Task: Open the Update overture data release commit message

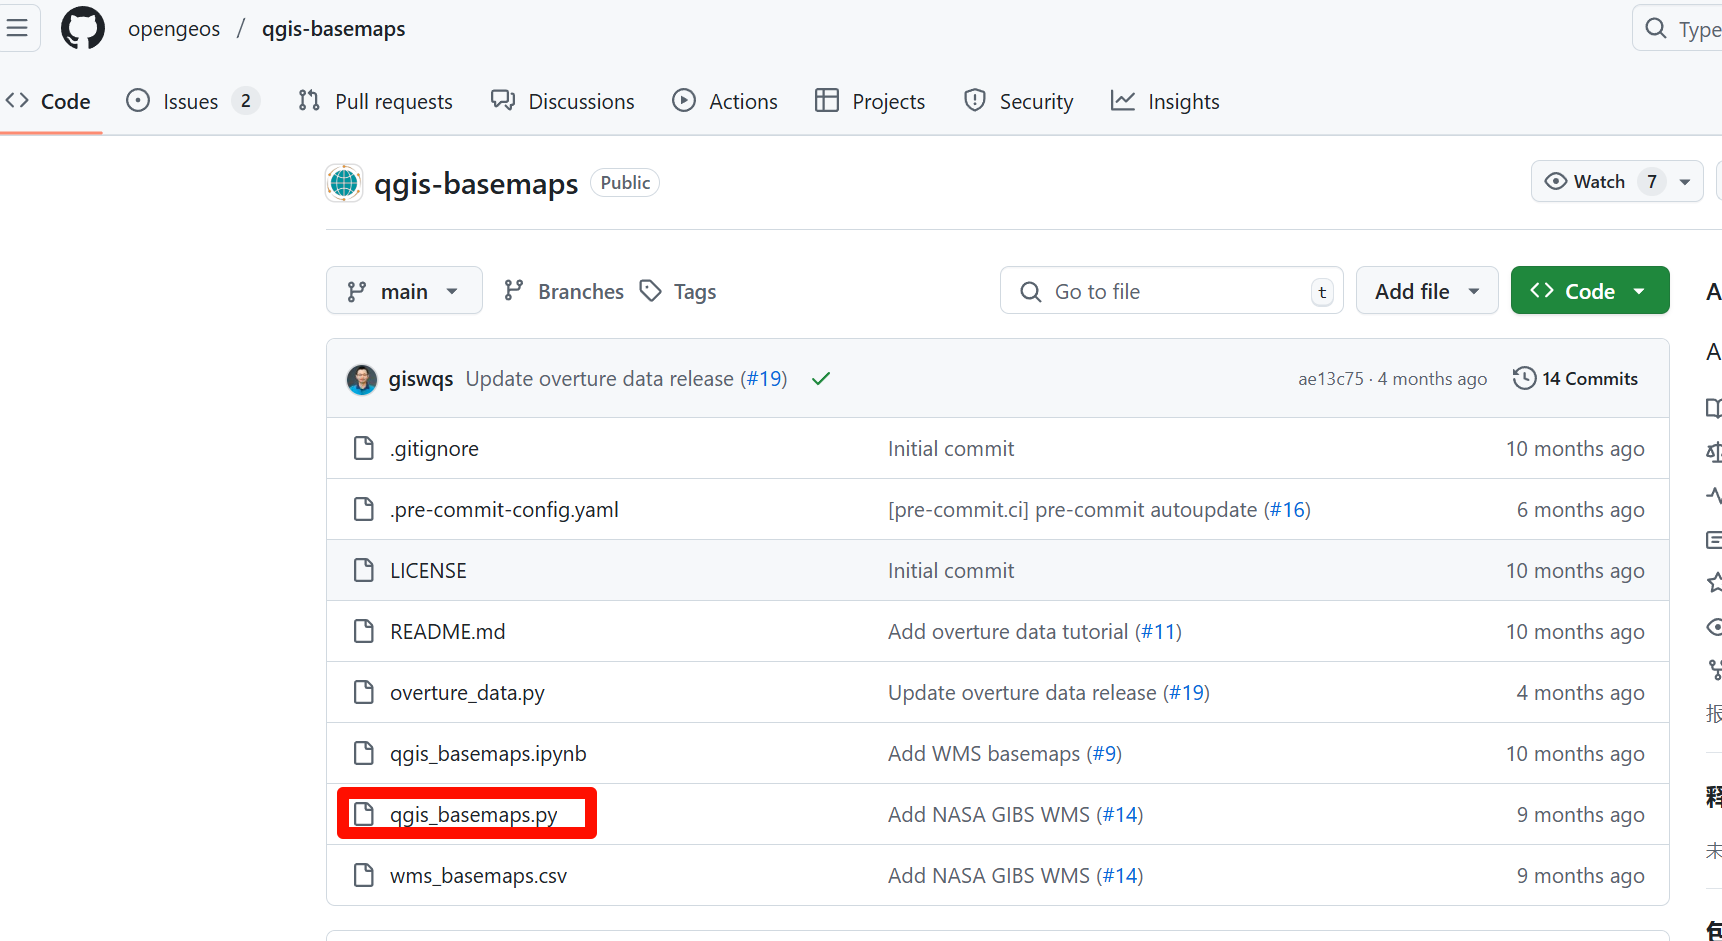Action: 600,379
